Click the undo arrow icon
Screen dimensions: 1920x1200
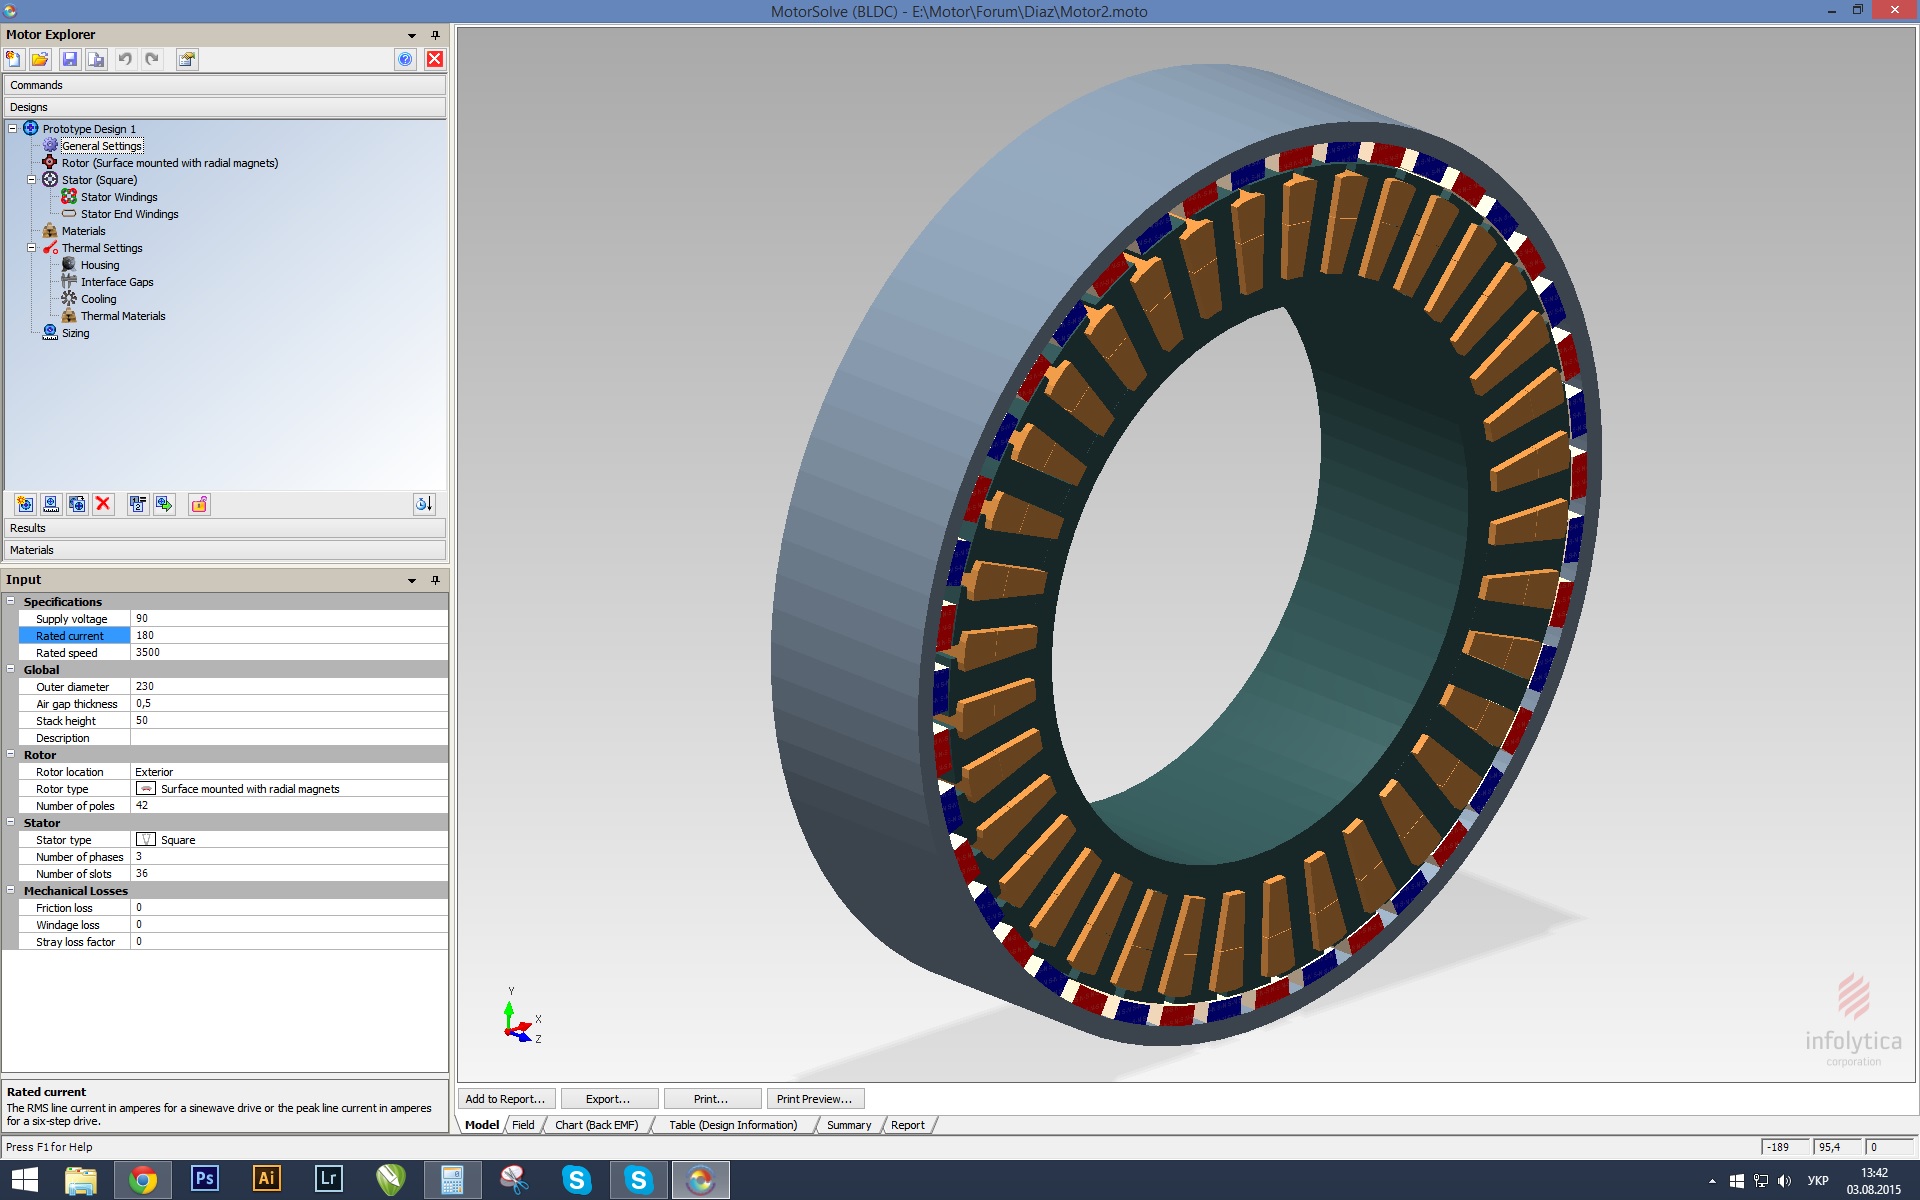point(124,59)
